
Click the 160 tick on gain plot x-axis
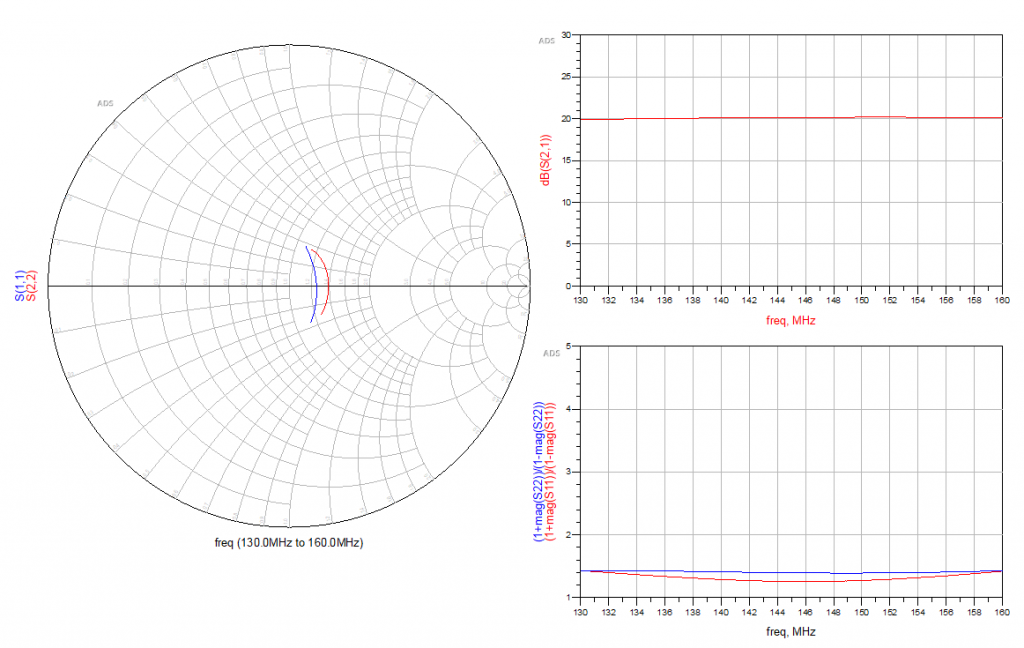[x=1002, y=300]
